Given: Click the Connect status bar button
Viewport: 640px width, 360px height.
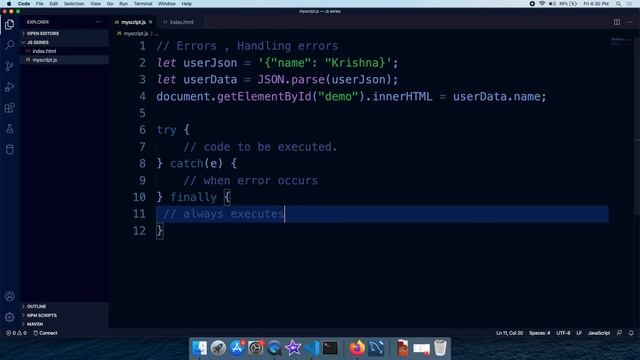Looking at the screenshot, I should click(45, 333).
